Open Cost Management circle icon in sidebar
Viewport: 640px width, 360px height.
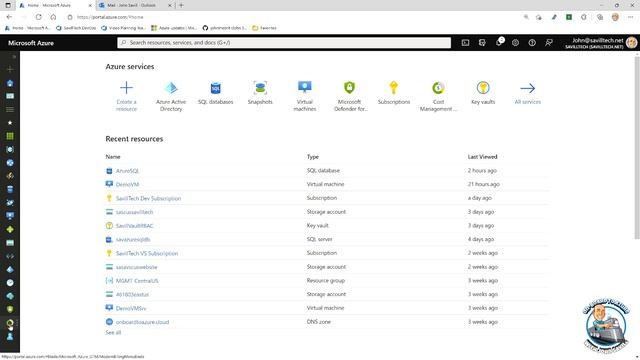[x=10, y=323]
